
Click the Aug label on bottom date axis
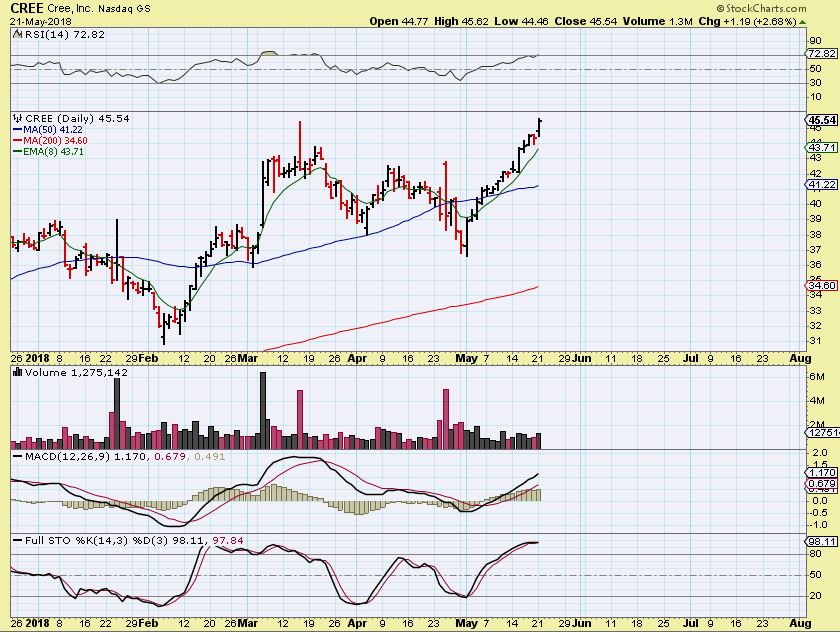click(800, 623)
